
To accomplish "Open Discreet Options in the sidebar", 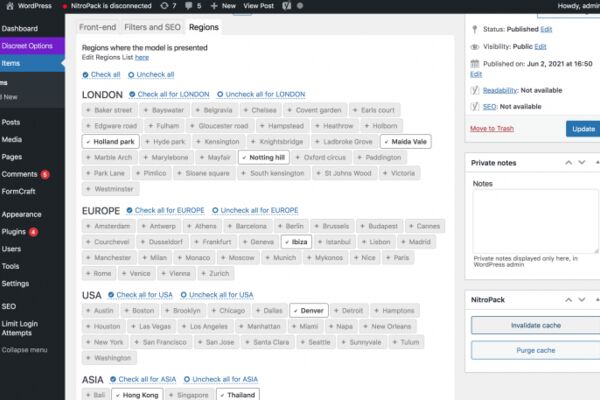I will point(27,46).
